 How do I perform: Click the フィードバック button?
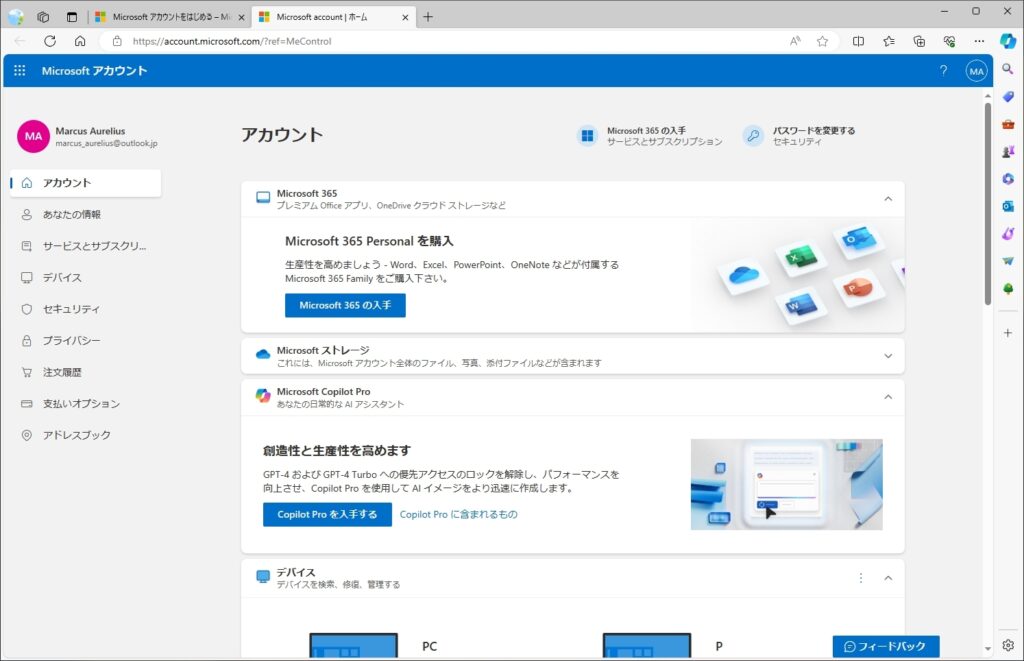click(x=885, y=646)
